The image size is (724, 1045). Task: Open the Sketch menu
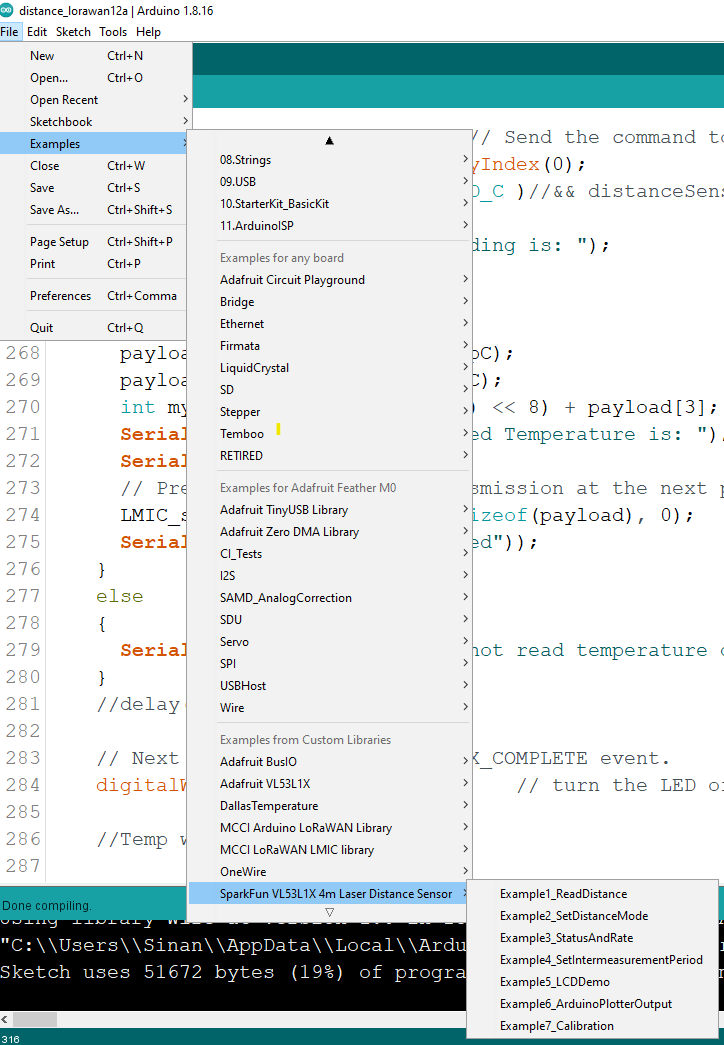click(73, 32)
